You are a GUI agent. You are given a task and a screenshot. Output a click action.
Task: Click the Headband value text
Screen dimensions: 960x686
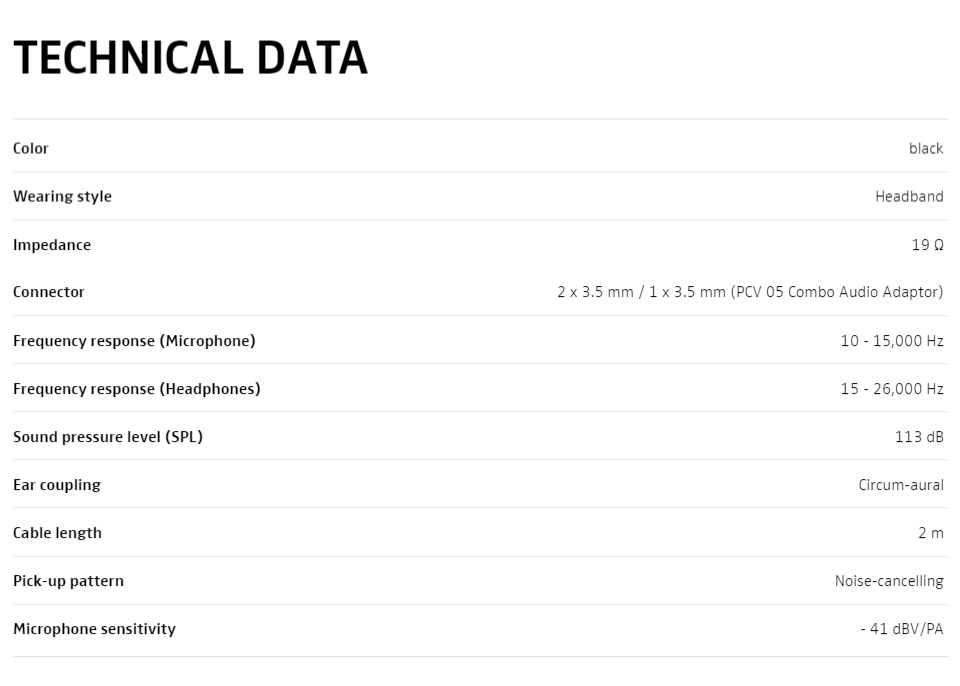pos(909,197)
